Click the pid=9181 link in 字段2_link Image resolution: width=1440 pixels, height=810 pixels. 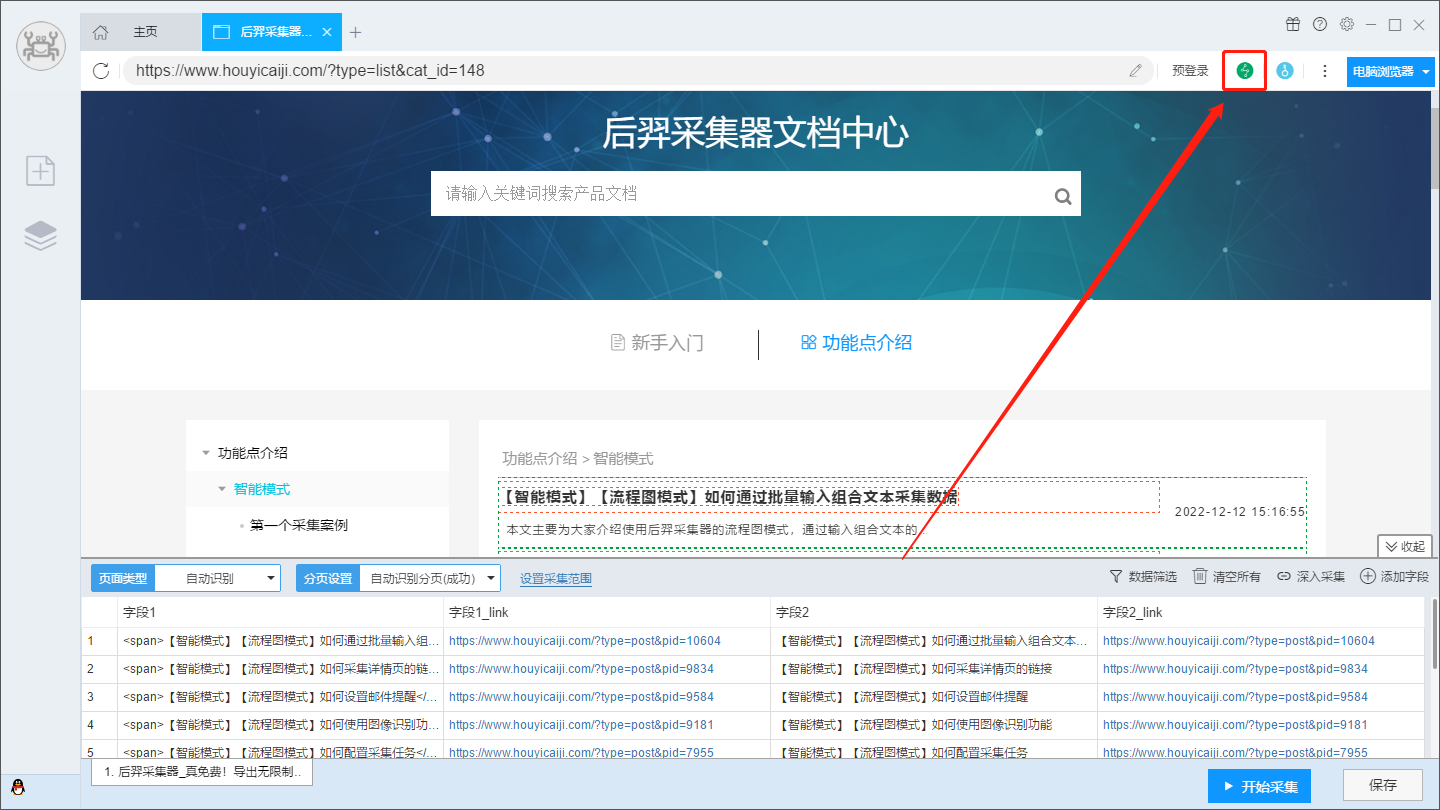pos(1235,725)
